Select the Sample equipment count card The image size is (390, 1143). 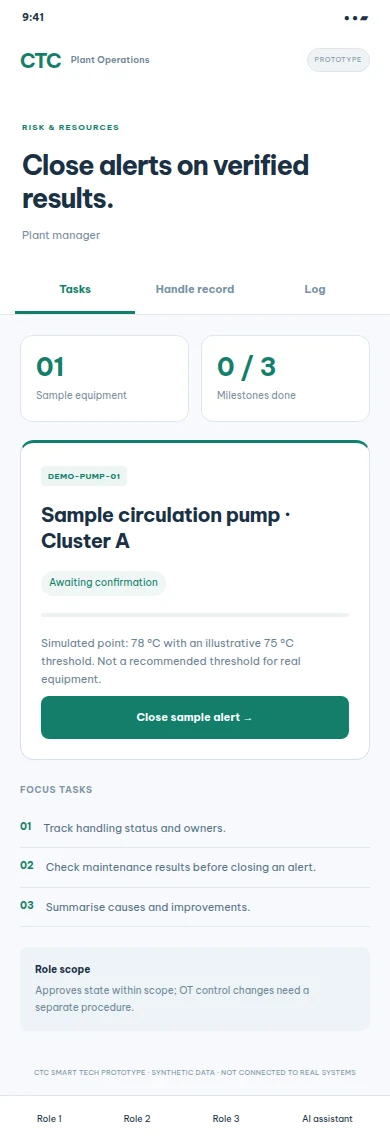[104, 378]
